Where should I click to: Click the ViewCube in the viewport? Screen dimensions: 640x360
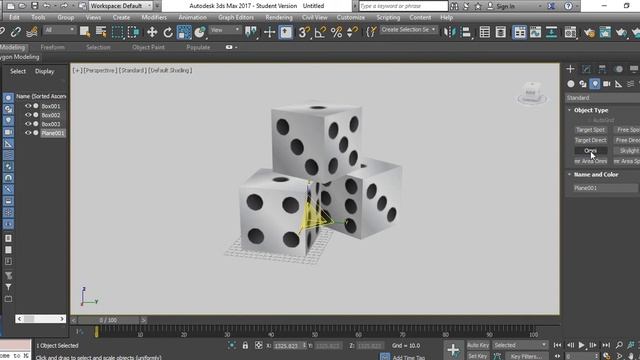point(532,93)
